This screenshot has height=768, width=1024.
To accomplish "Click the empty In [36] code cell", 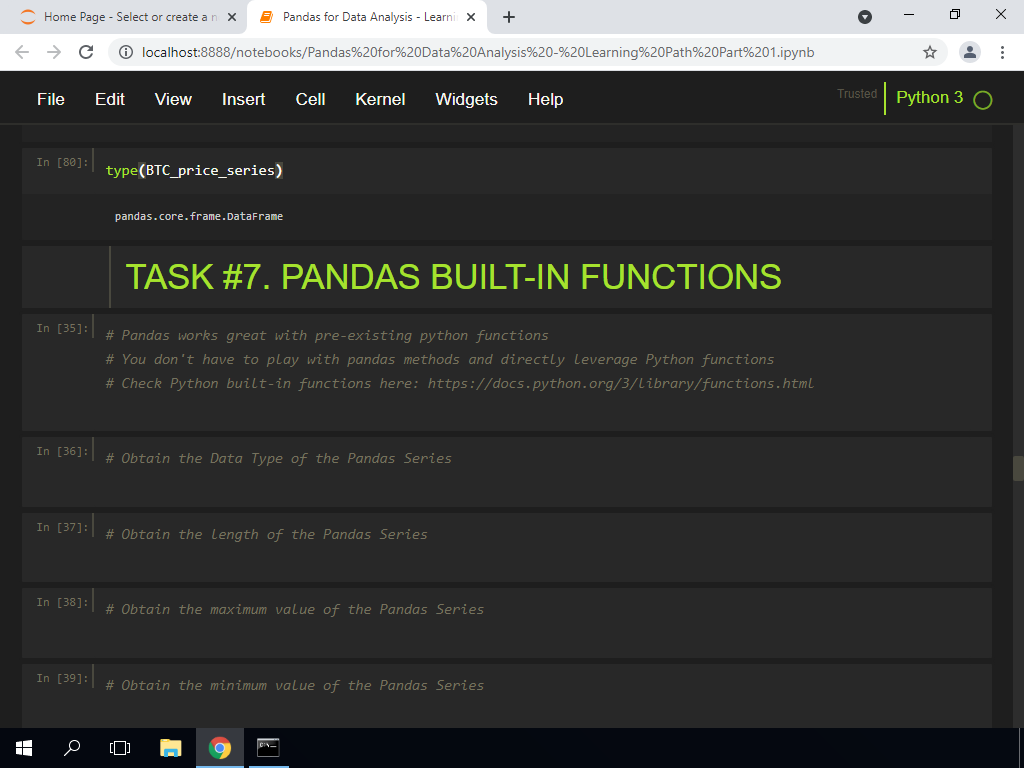I will pyautogui.click(x=400, y=470).
